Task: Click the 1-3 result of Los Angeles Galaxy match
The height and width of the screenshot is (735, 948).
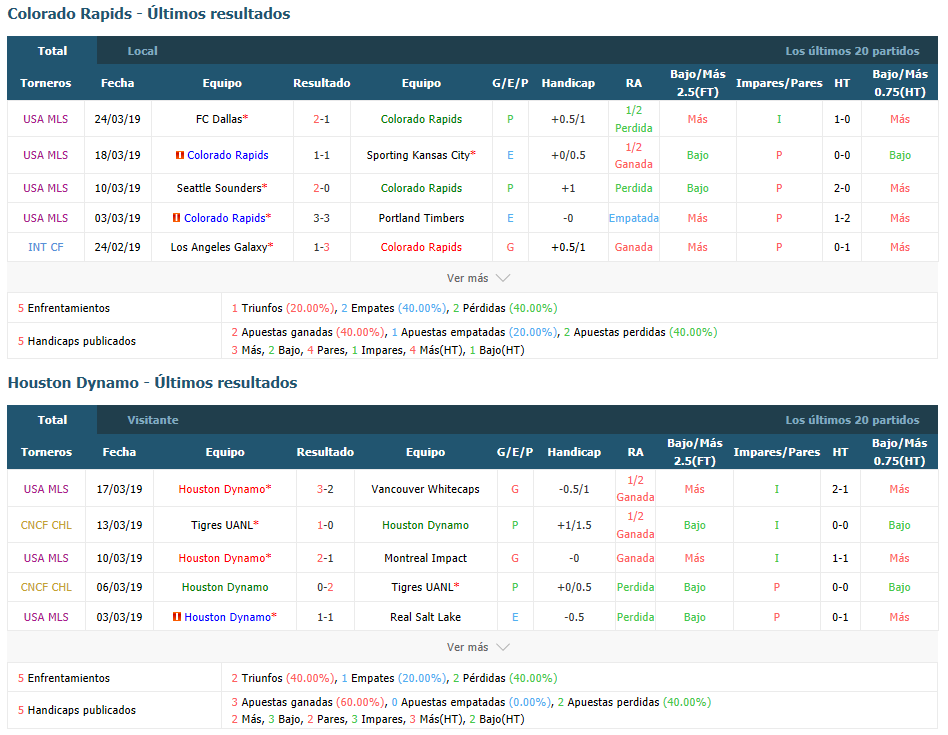Action: point(322,247)
